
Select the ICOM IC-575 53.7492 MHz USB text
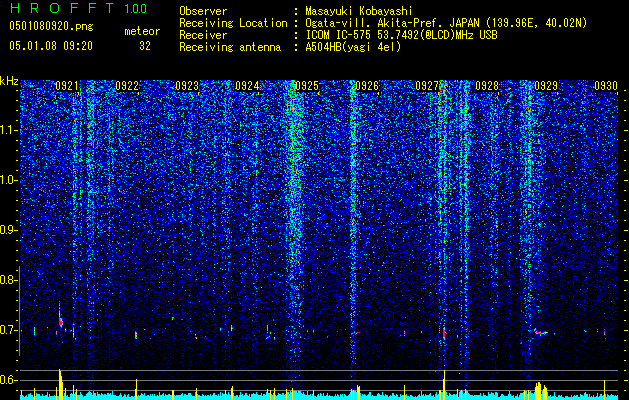pyautogui.click(x=401, y=35)
